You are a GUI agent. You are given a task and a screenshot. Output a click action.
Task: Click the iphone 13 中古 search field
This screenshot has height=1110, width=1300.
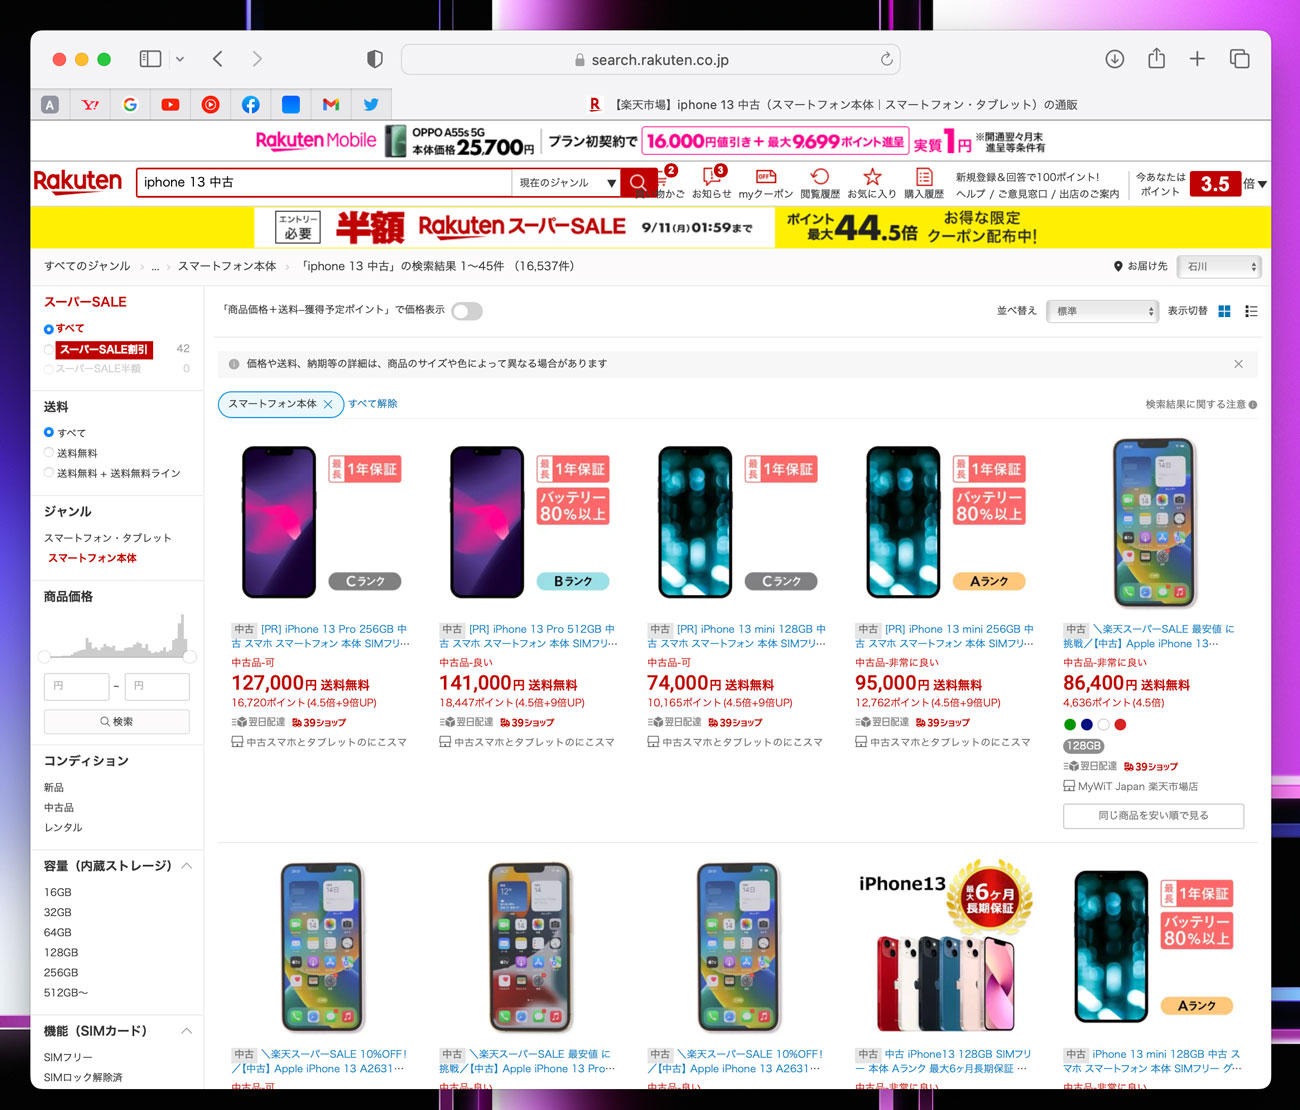tap(324, 182)
